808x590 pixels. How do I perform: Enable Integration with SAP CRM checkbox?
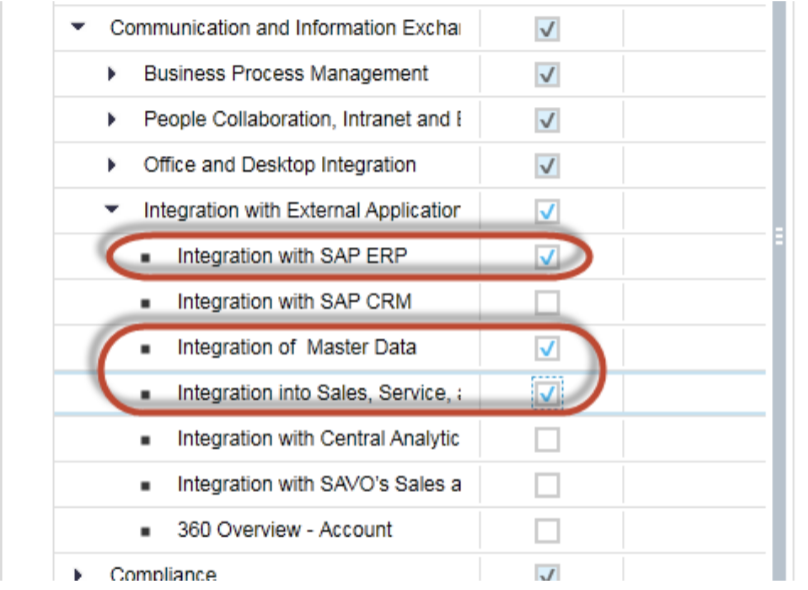(547, 302)
